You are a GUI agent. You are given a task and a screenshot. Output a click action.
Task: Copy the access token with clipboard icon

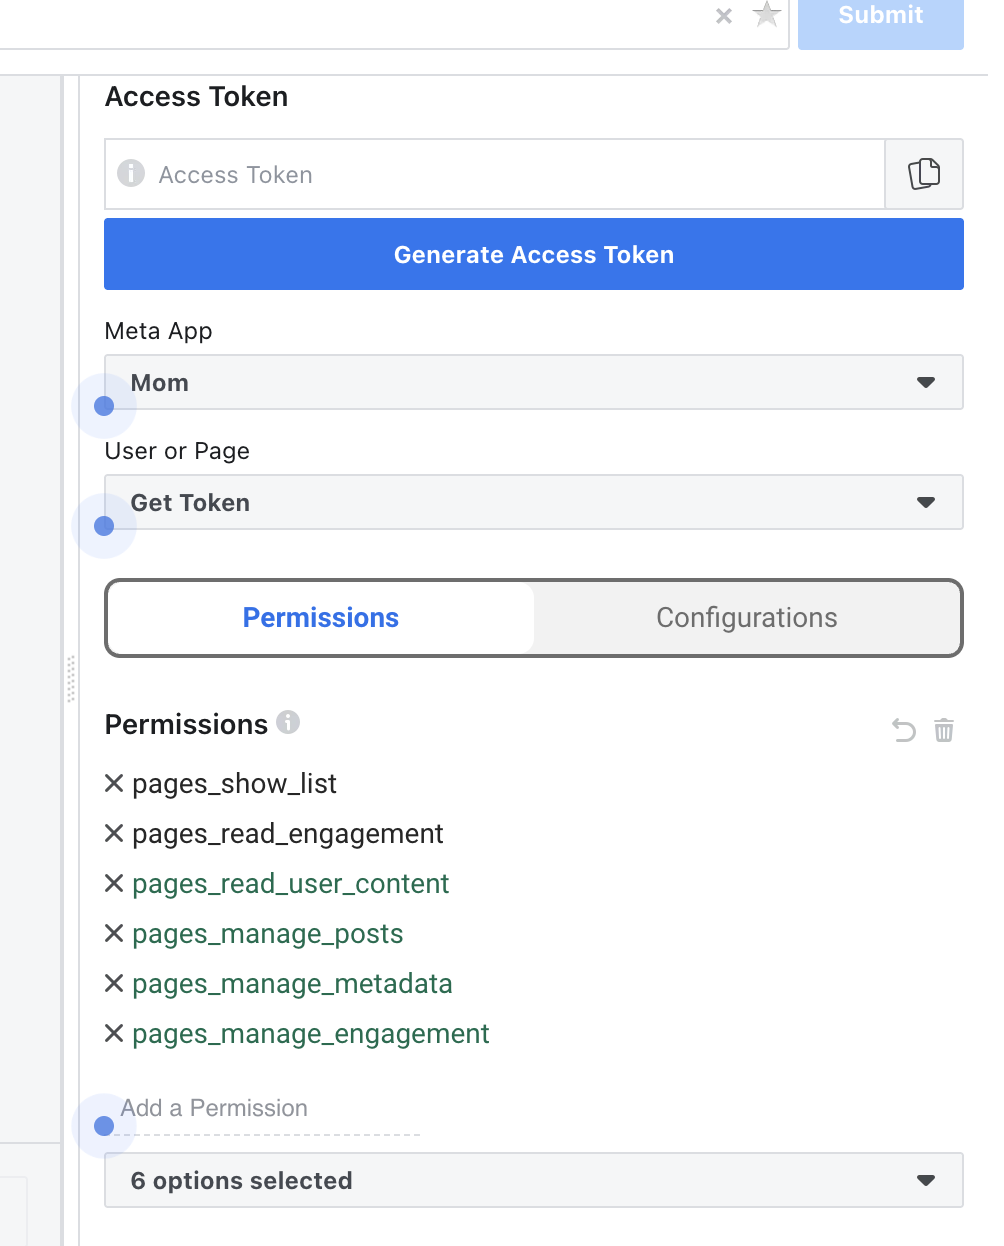[x=924, y=174]
